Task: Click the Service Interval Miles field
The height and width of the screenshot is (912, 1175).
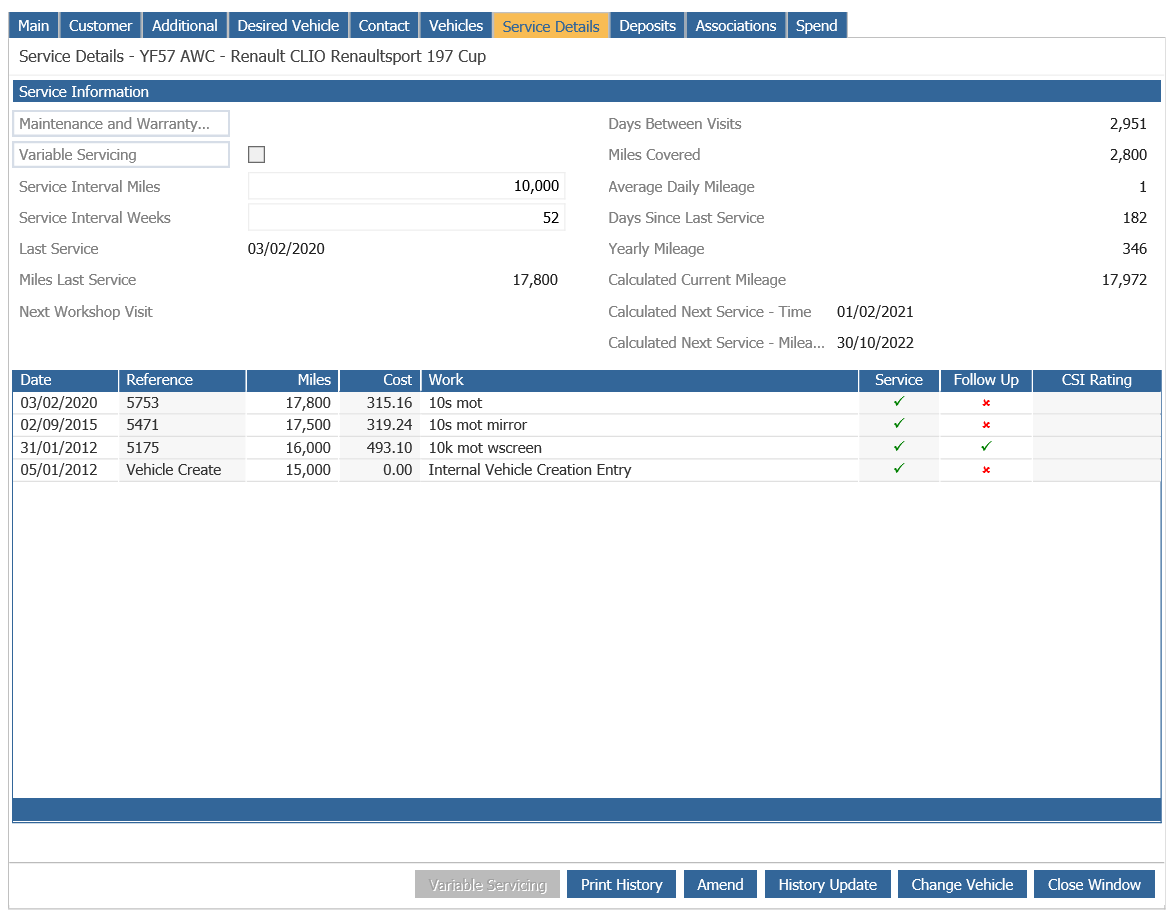Action: 406,186
